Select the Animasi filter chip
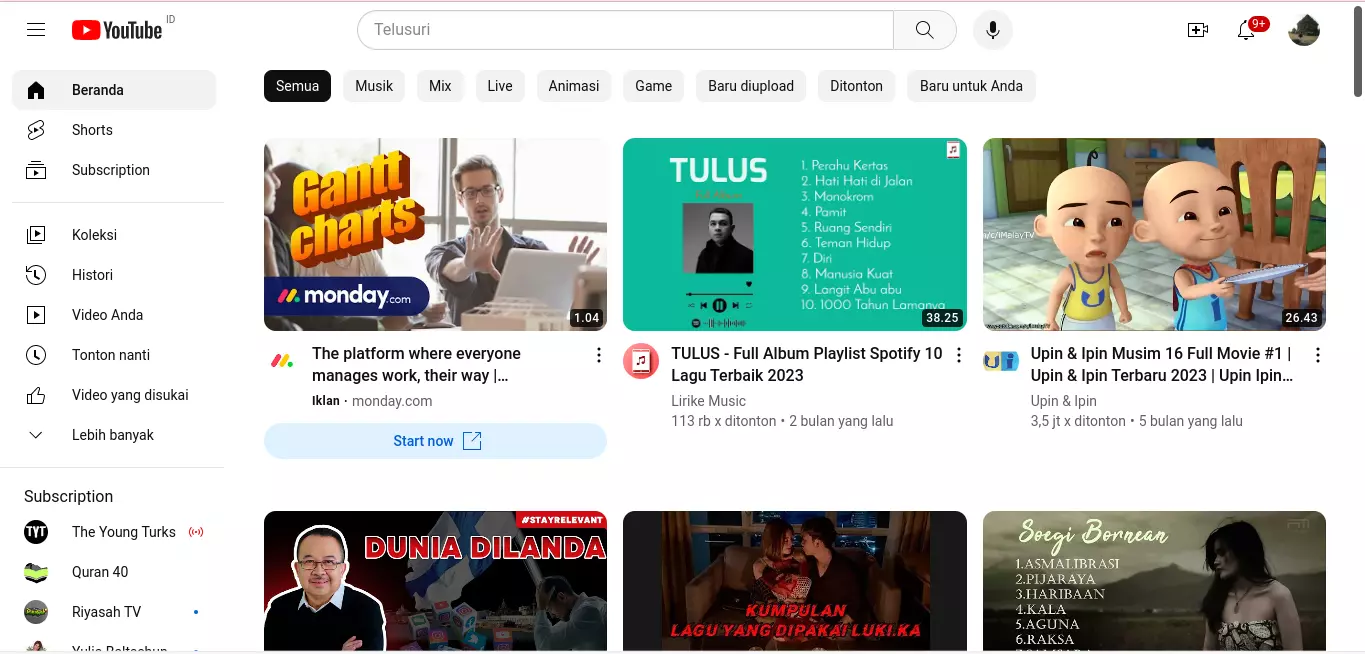The height and width of the screenshot is (654, 1365). [574, 86]
